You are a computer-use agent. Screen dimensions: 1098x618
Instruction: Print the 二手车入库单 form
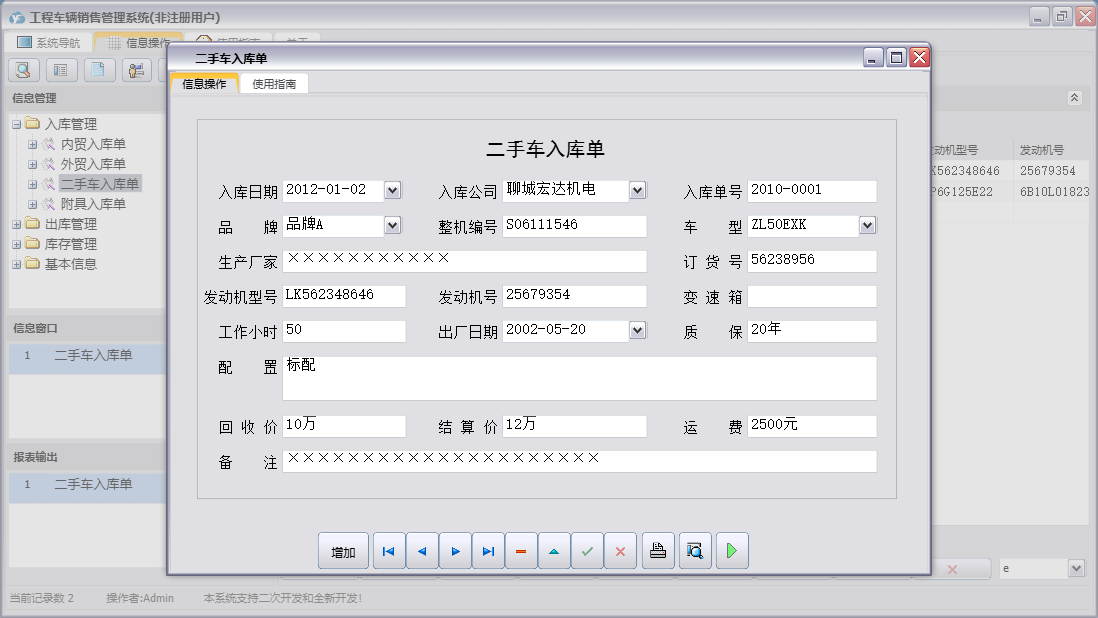coord(657,551)
